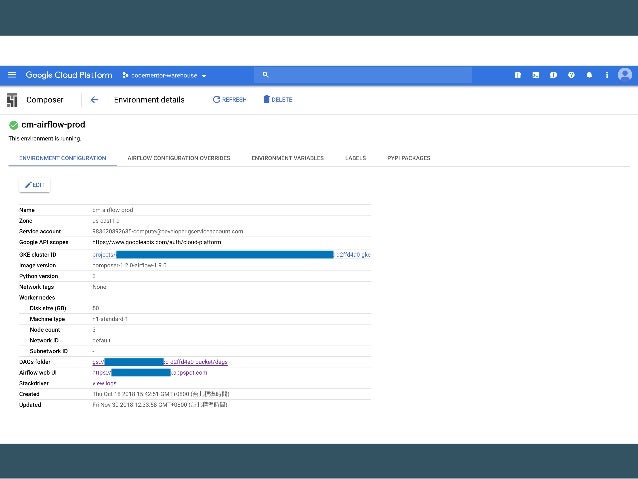Expand the project selector dropdown
Screen dimensions: 638x479
[x=164, y=75]
